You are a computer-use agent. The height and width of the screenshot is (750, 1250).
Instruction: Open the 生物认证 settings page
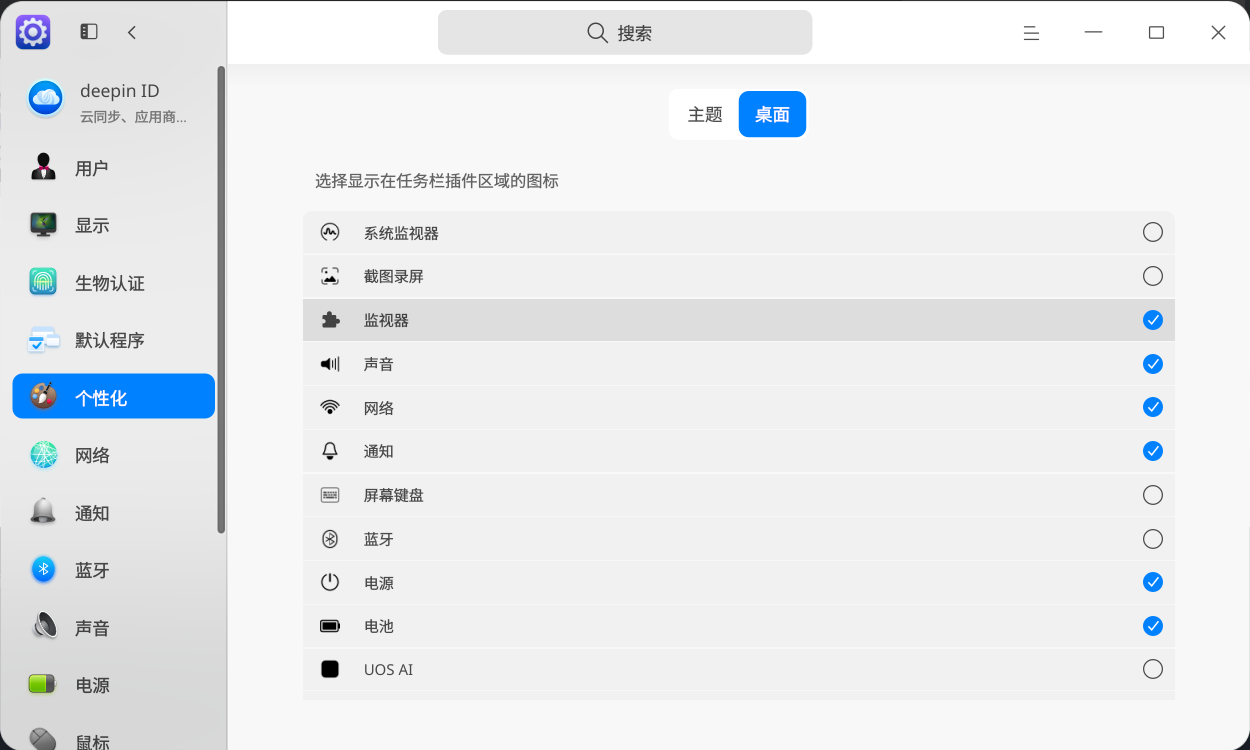(114, 283)
